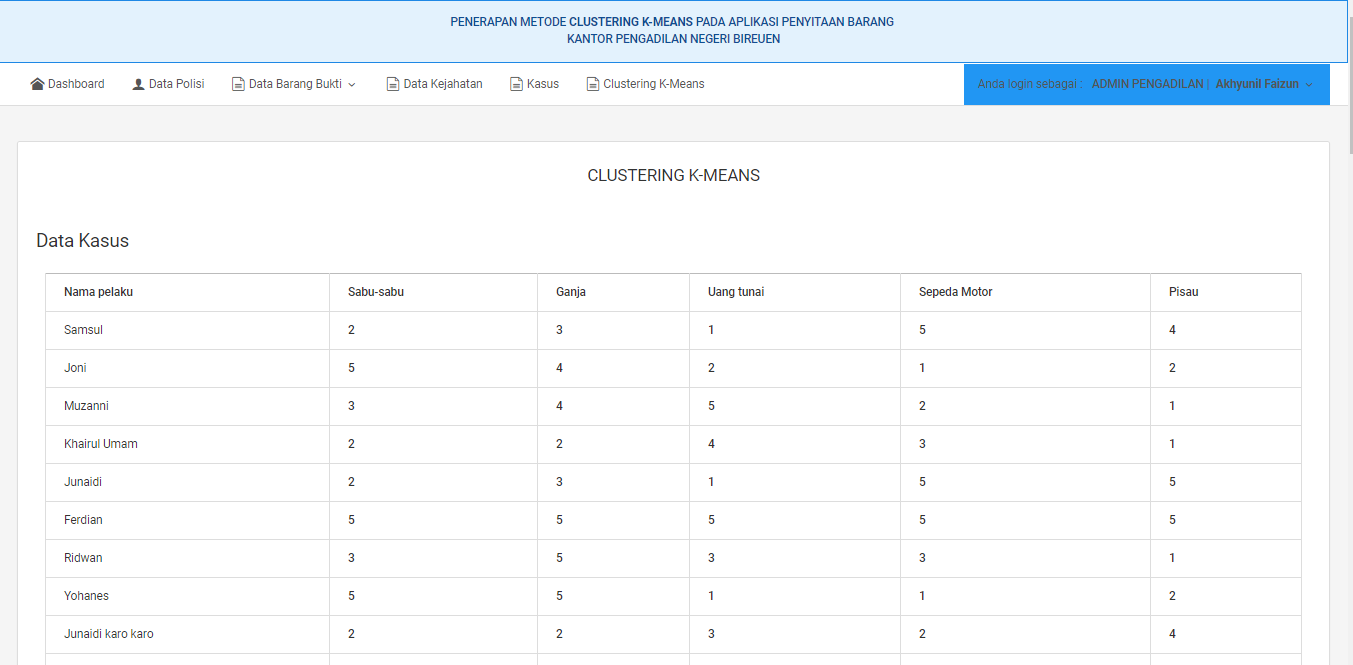Select the name "Junaidi karo karo"

(109, 634)
